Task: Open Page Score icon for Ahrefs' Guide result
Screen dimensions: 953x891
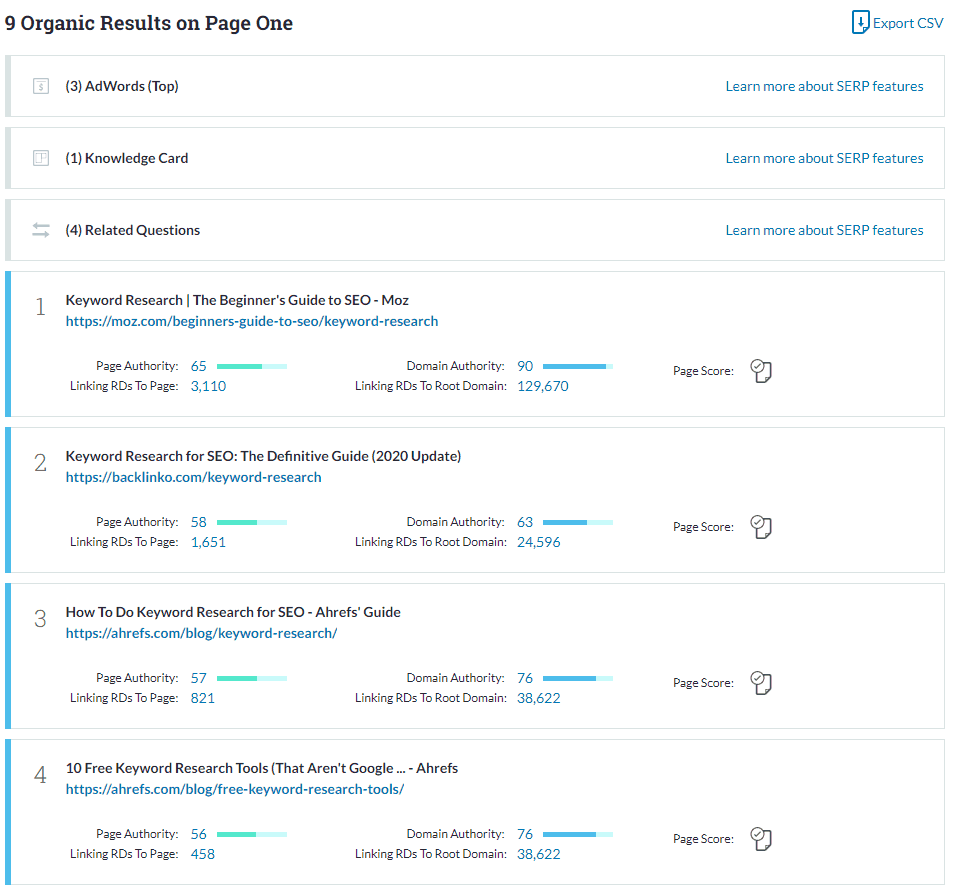Action: (760, 683)
